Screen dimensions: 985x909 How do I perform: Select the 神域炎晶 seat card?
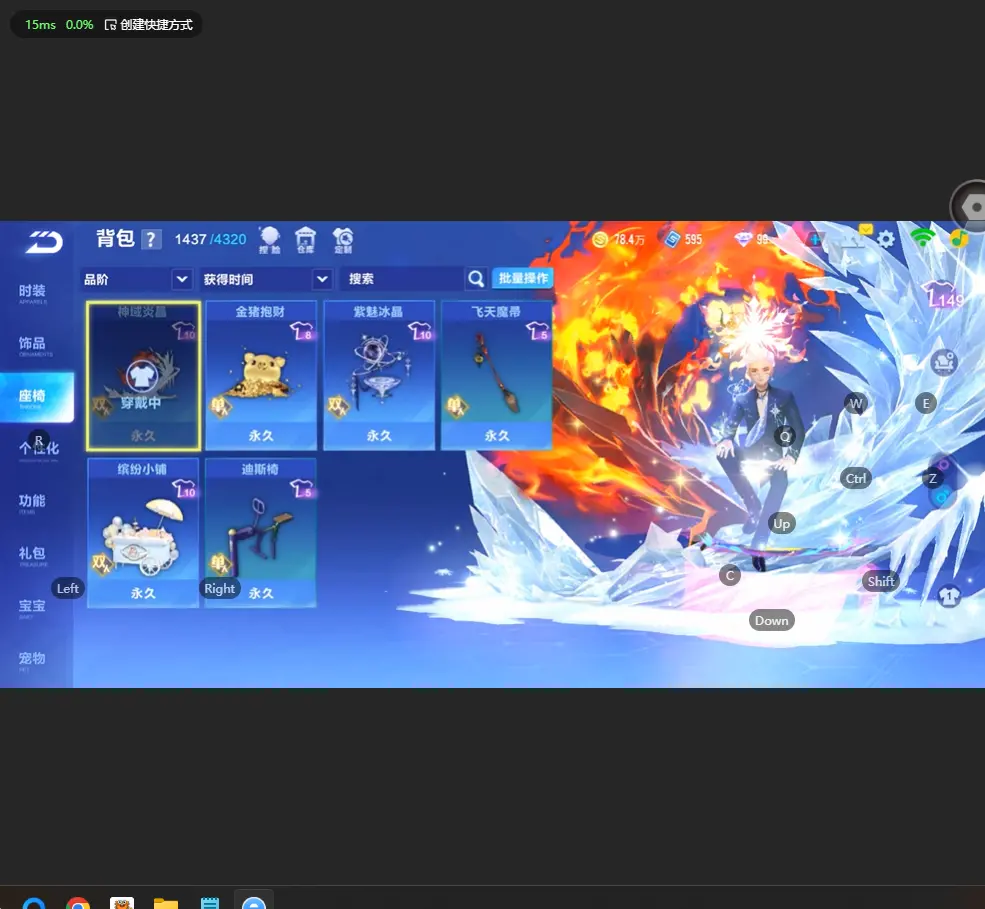(x=143, y=376)
